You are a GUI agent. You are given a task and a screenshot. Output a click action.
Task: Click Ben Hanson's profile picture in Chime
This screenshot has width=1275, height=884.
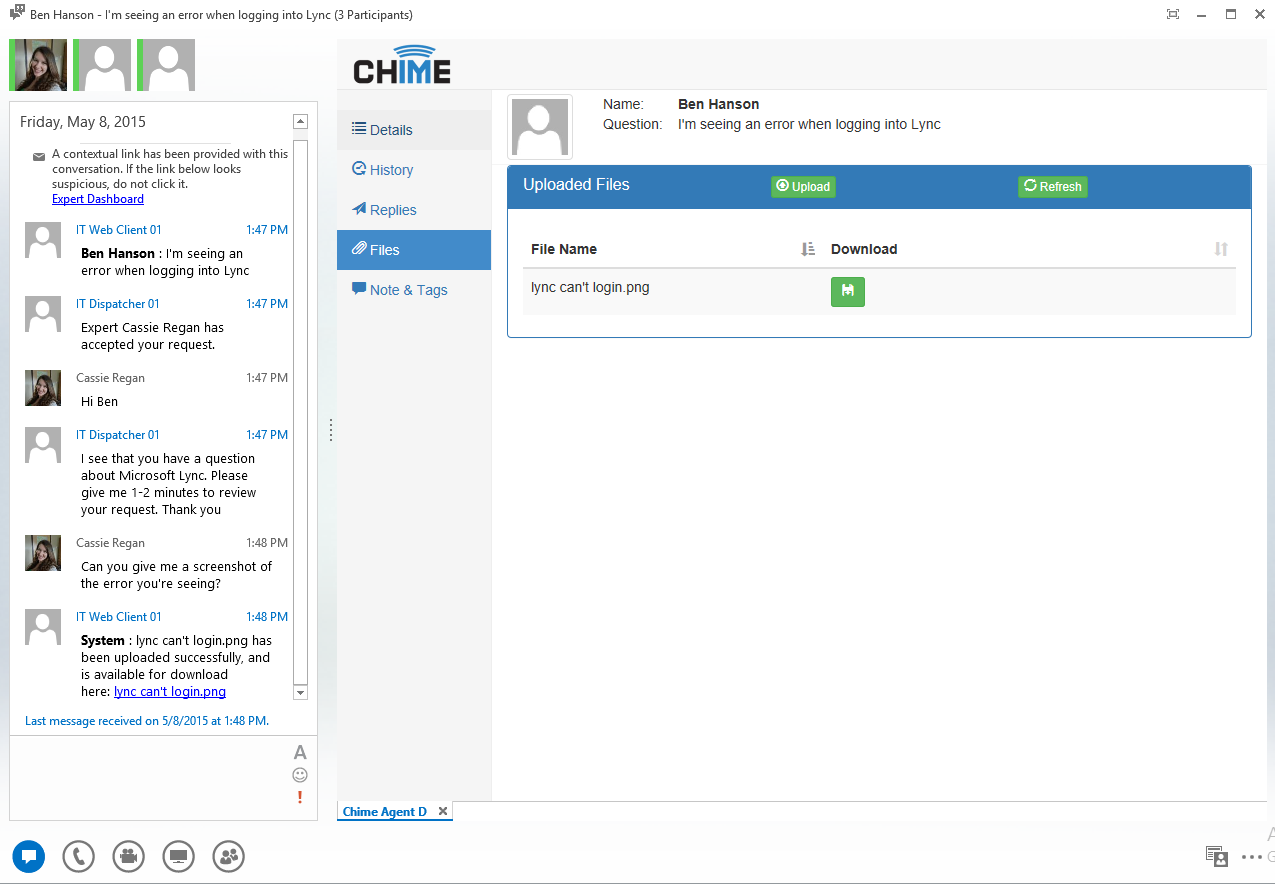click(540, 127)
